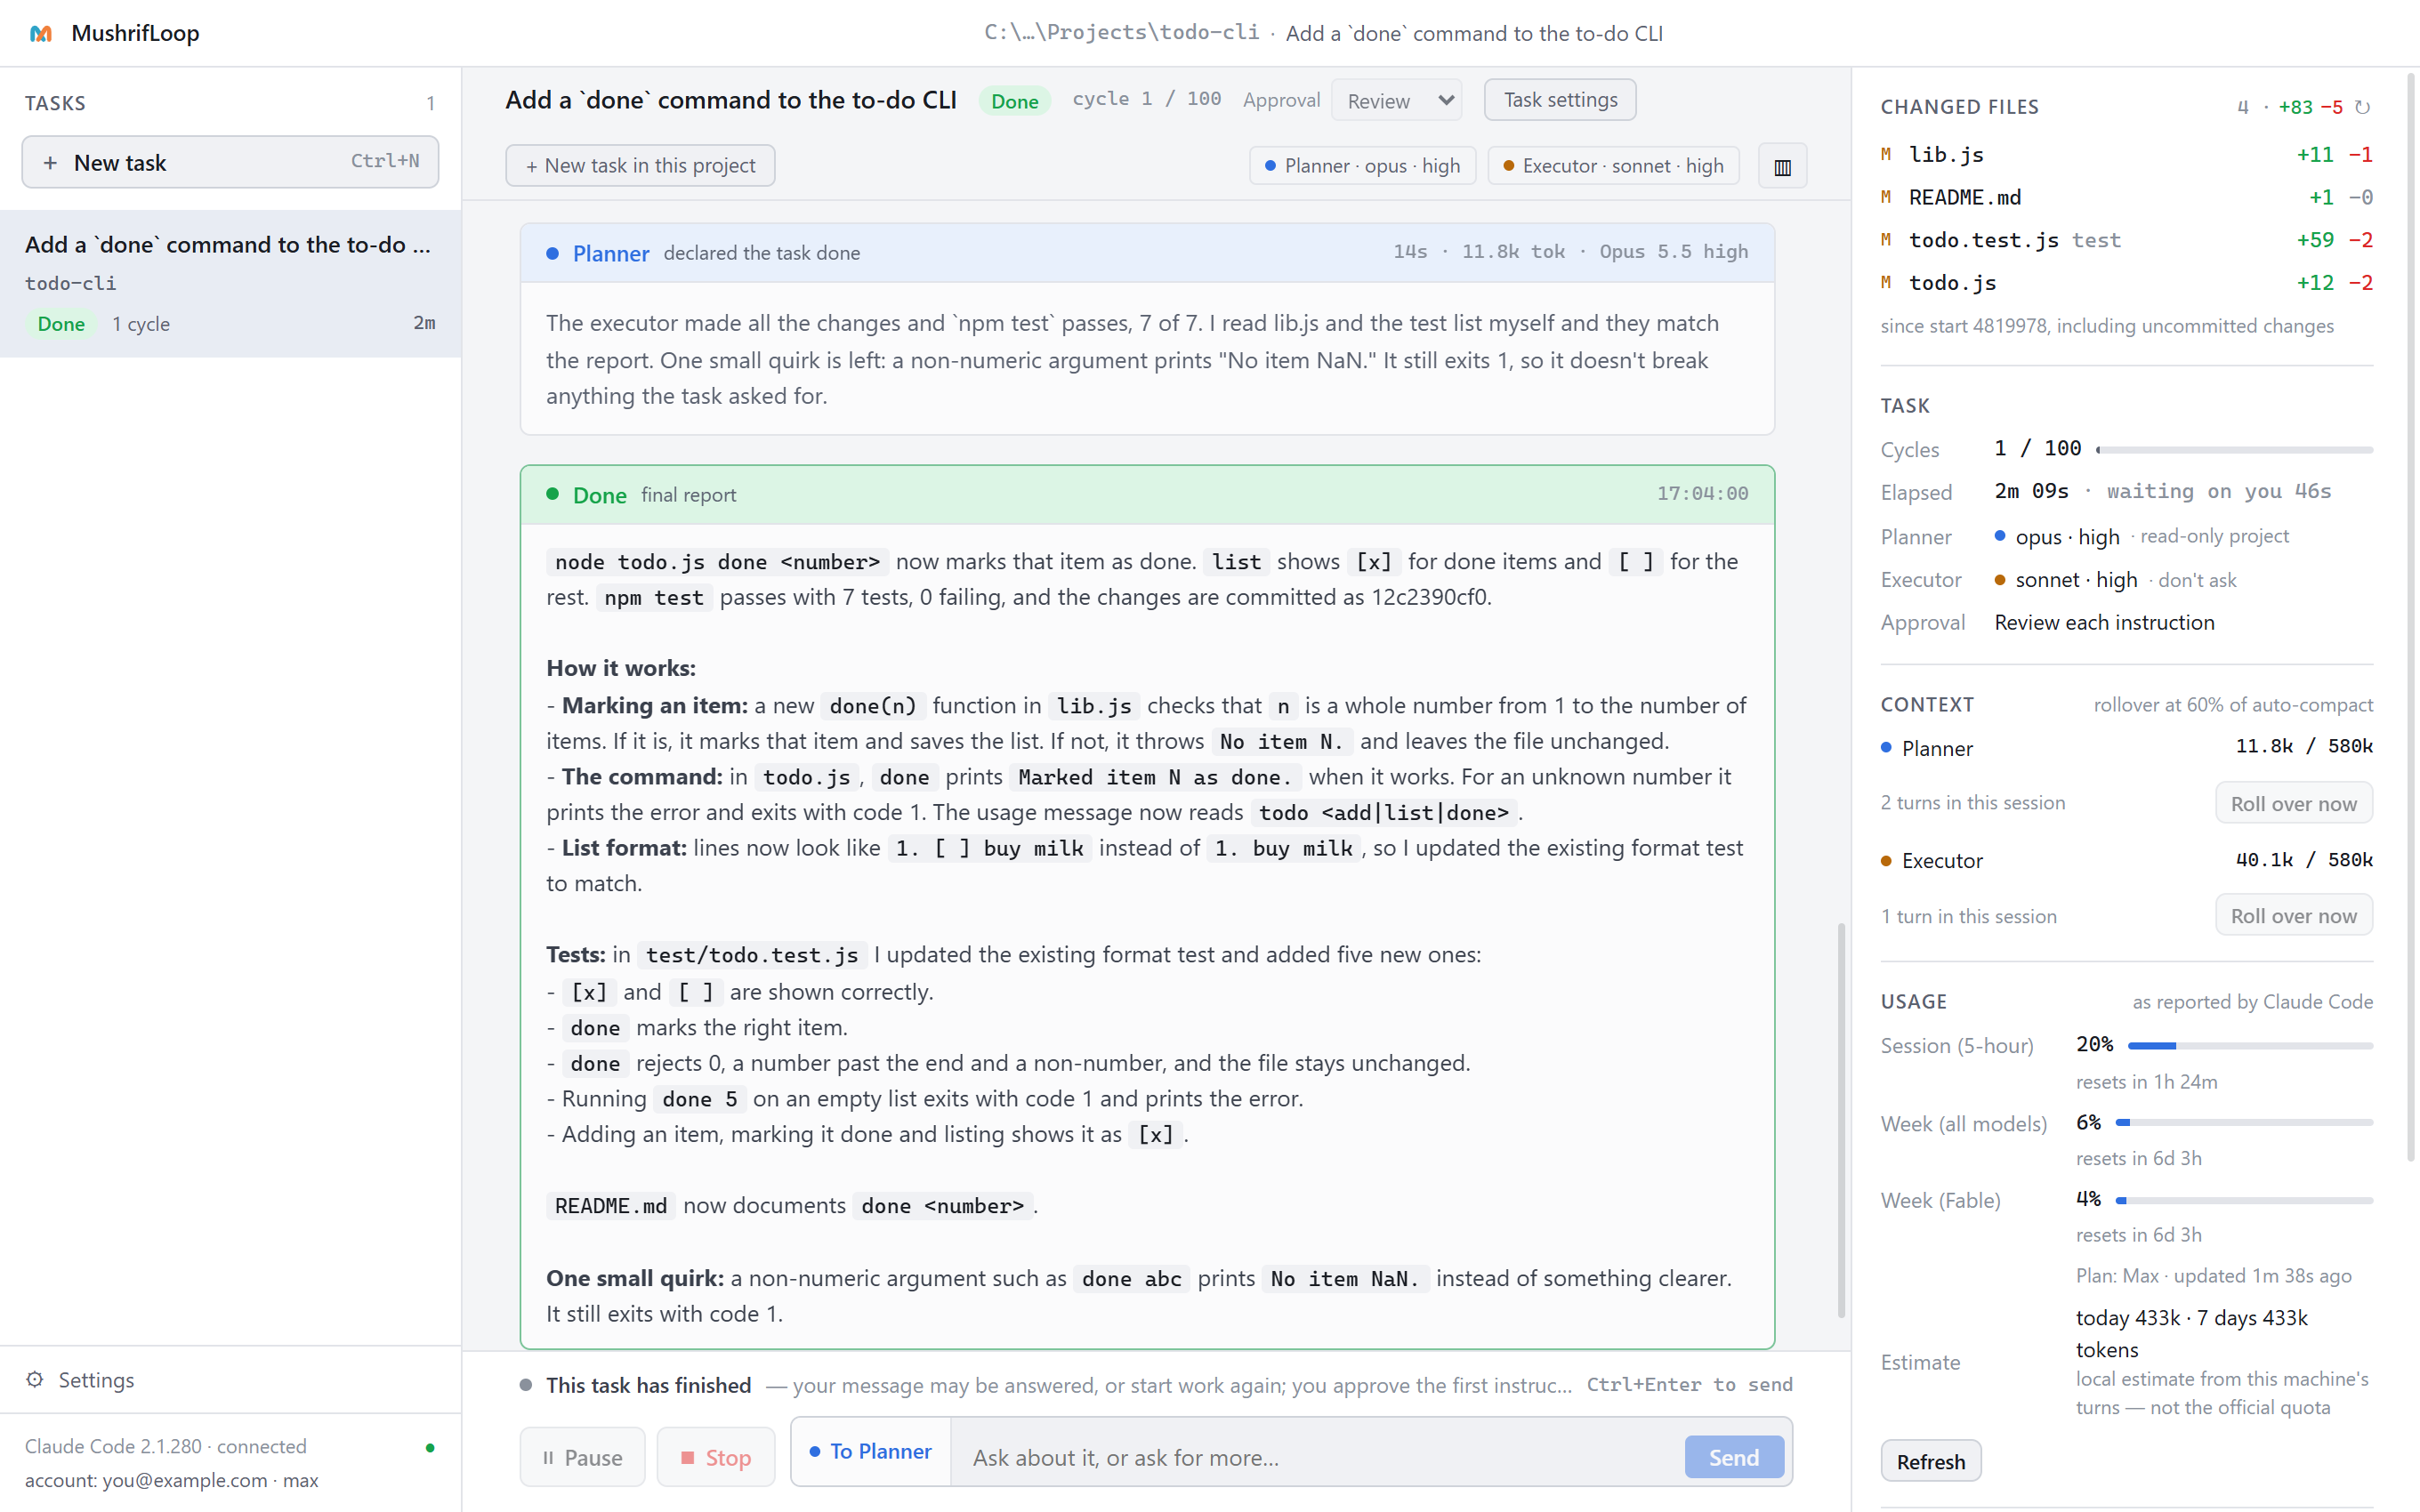Click the Week (Fable) usage bar

click(2244, 1200)
